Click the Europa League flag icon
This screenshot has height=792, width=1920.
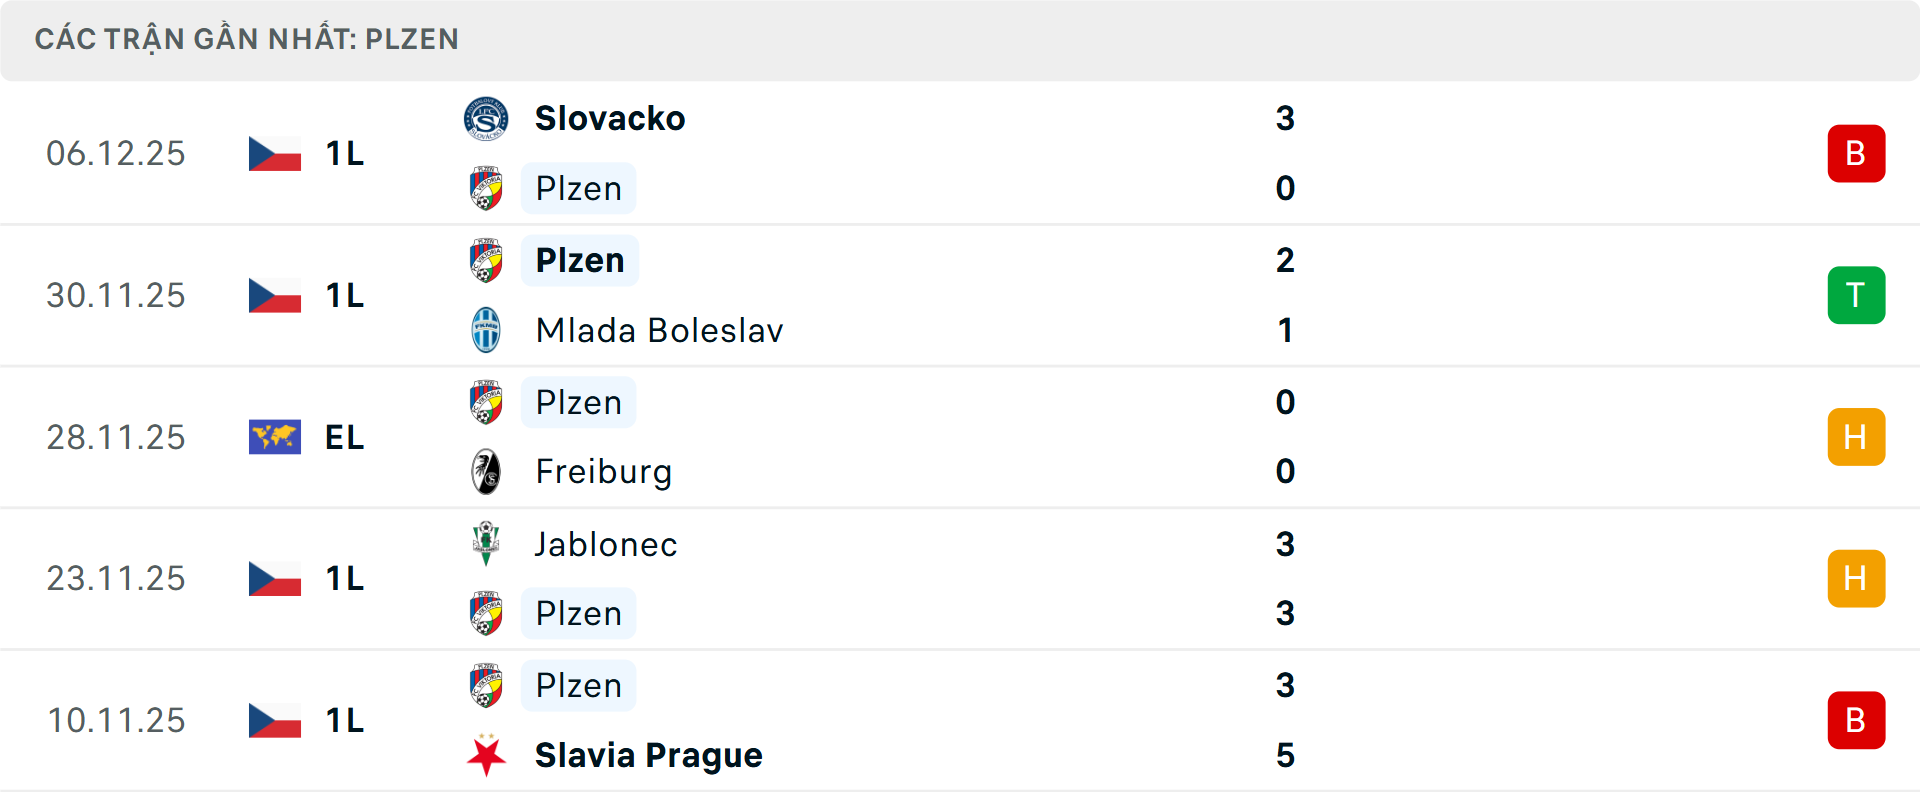[x=275, y=437]
